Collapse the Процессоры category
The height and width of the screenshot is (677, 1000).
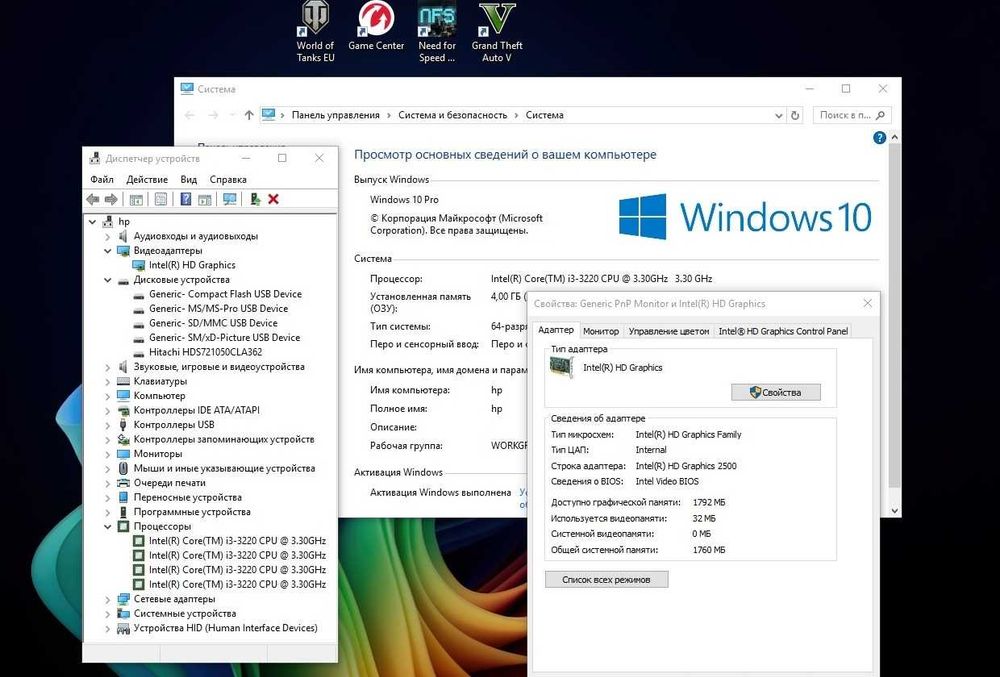(108, 527)
